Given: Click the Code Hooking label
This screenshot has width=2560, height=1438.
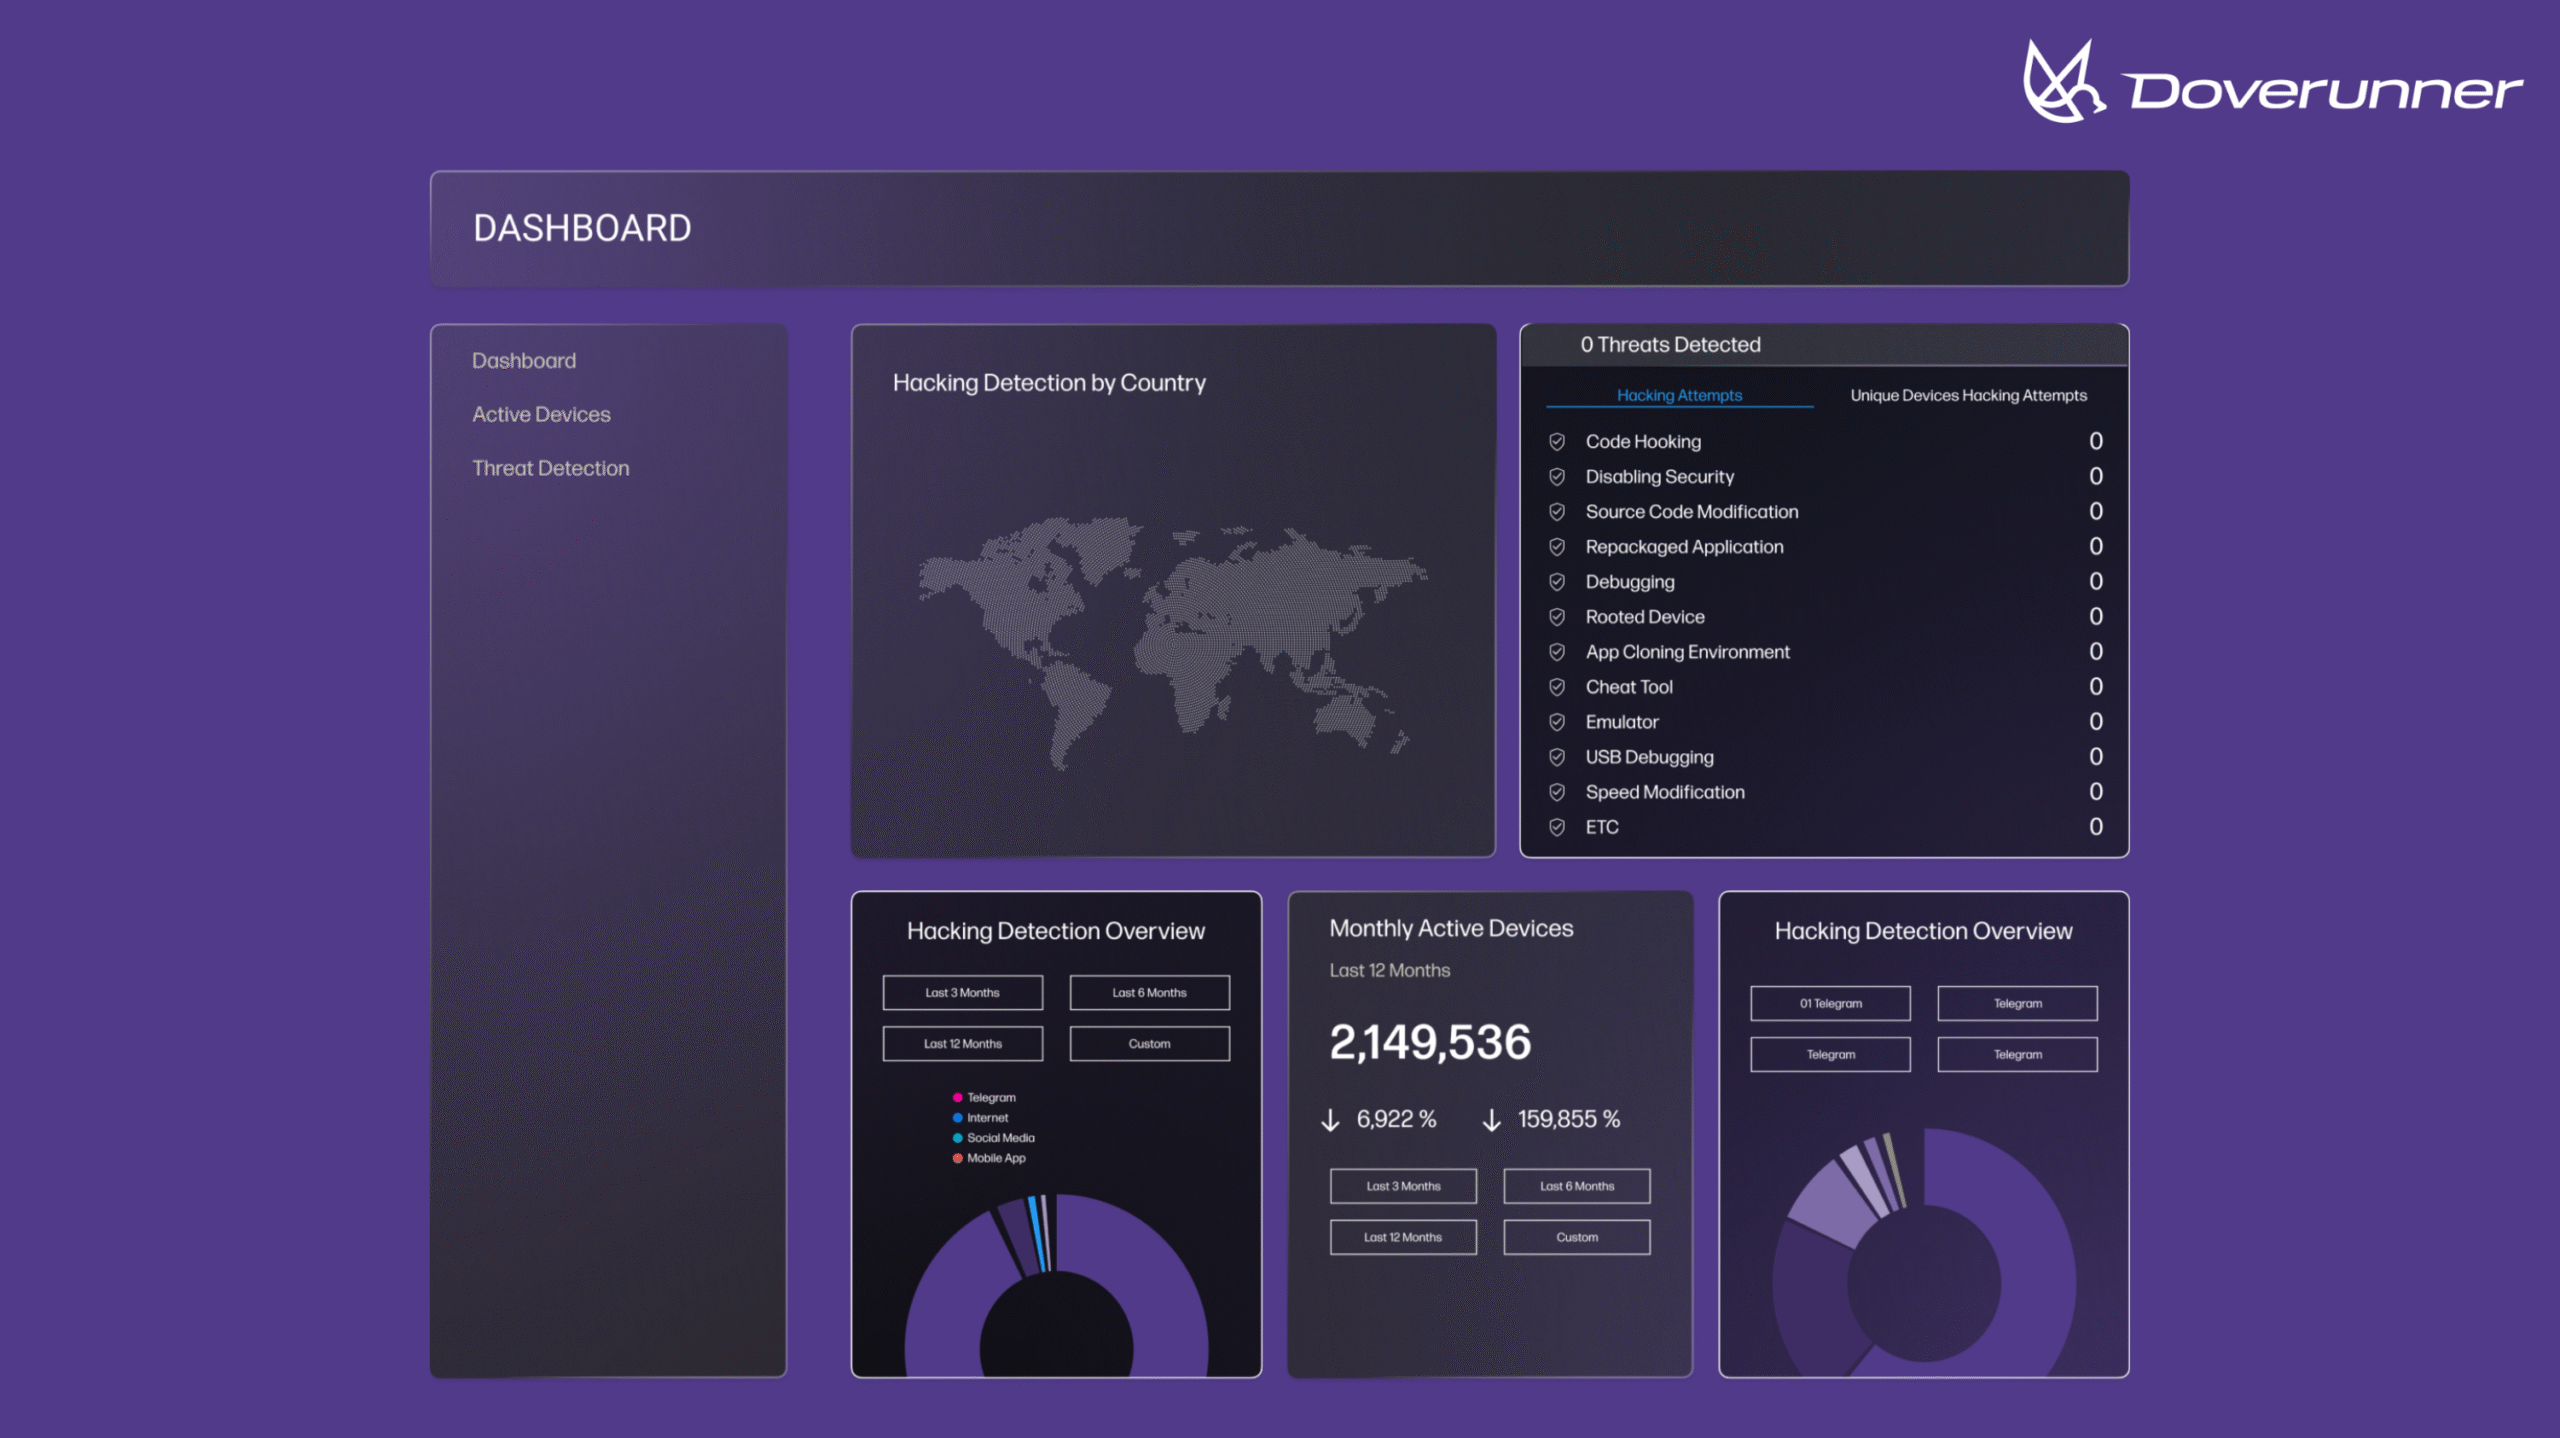Looking at the screenshot, I should tap(1643, 441).
